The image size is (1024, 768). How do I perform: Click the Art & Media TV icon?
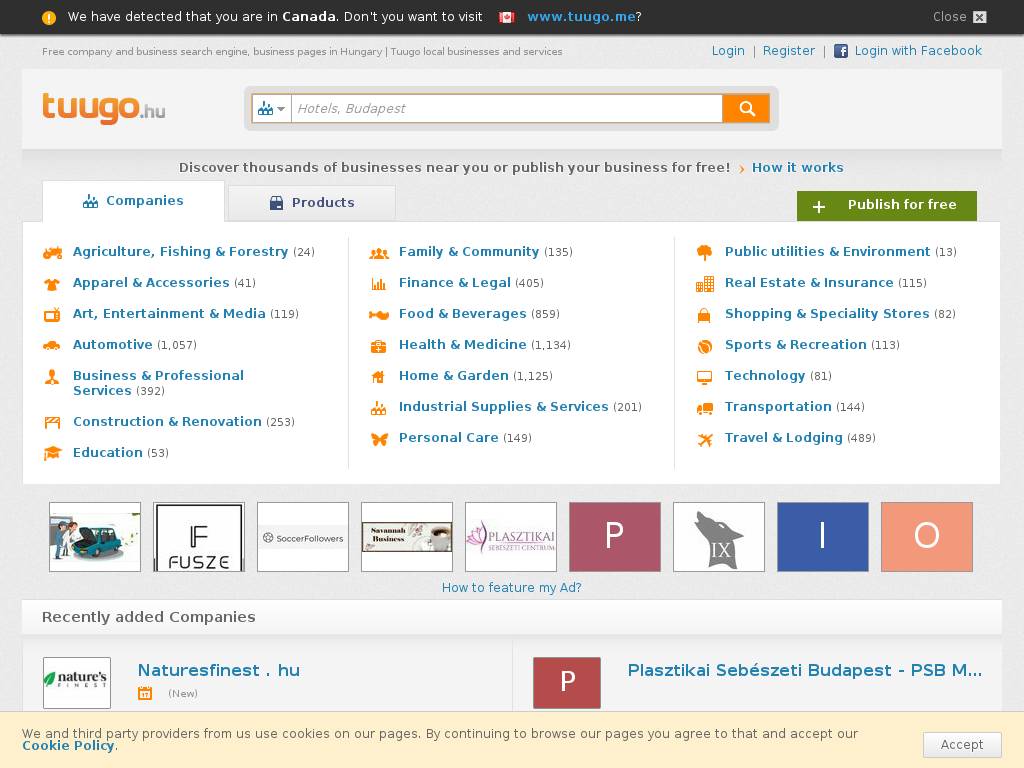[x=52, y=315]
